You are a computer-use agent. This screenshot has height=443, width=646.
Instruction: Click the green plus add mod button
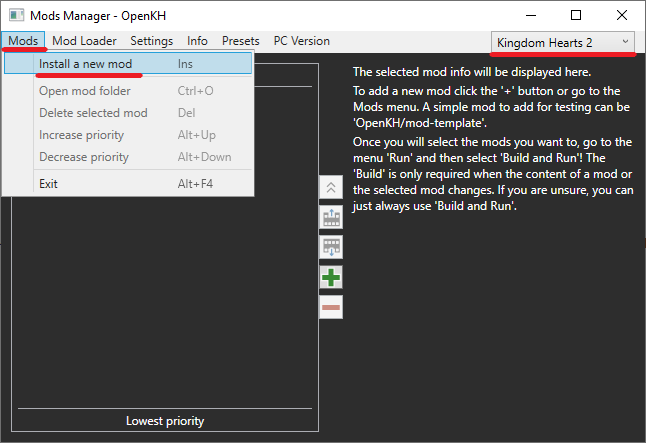pos(331,277)
